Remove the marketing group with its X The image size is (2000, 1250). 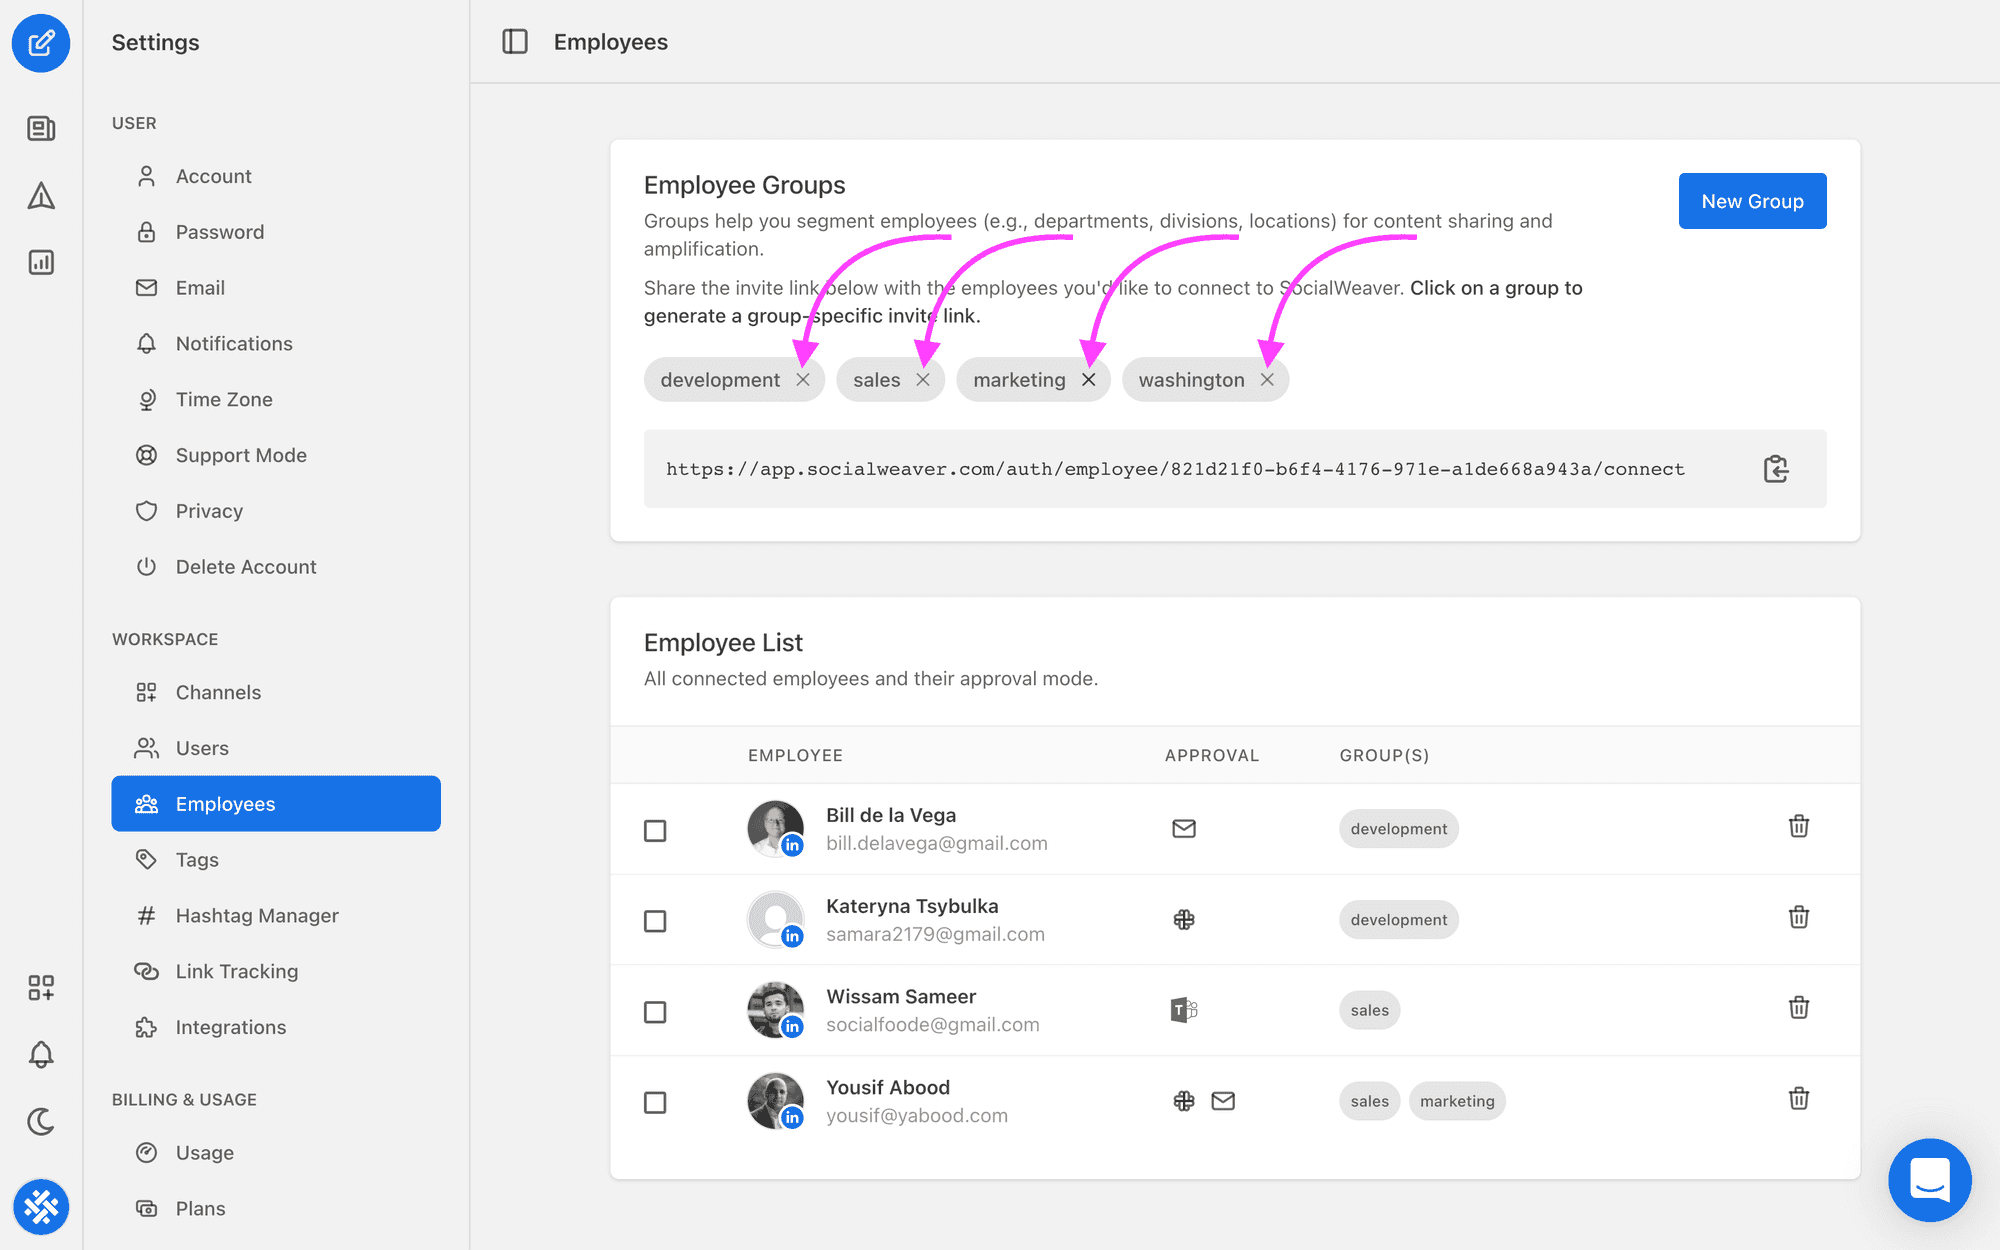(x=1089, y=380)
